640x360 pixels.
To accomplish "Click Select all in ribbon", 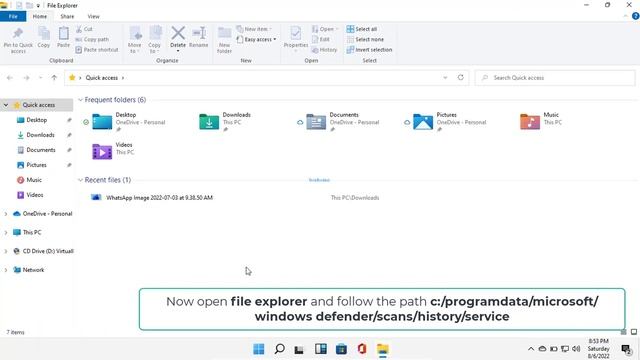I will point(362,29).
